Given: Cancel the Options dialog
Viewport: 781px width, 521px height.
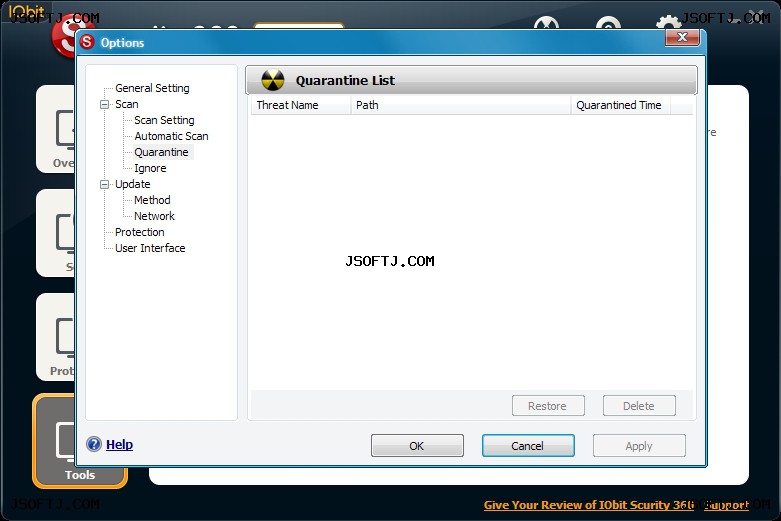Looking at the screenshot, I should 528,446.
